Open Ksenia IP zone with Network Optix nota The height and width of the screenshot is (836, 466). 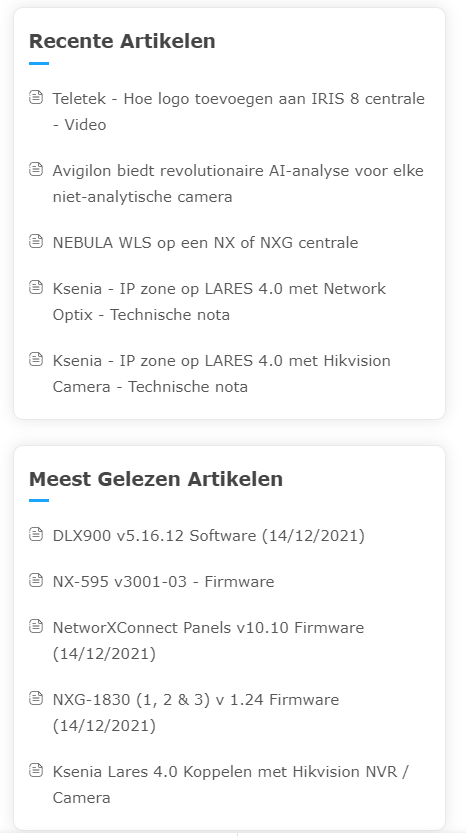pos(219,301)
